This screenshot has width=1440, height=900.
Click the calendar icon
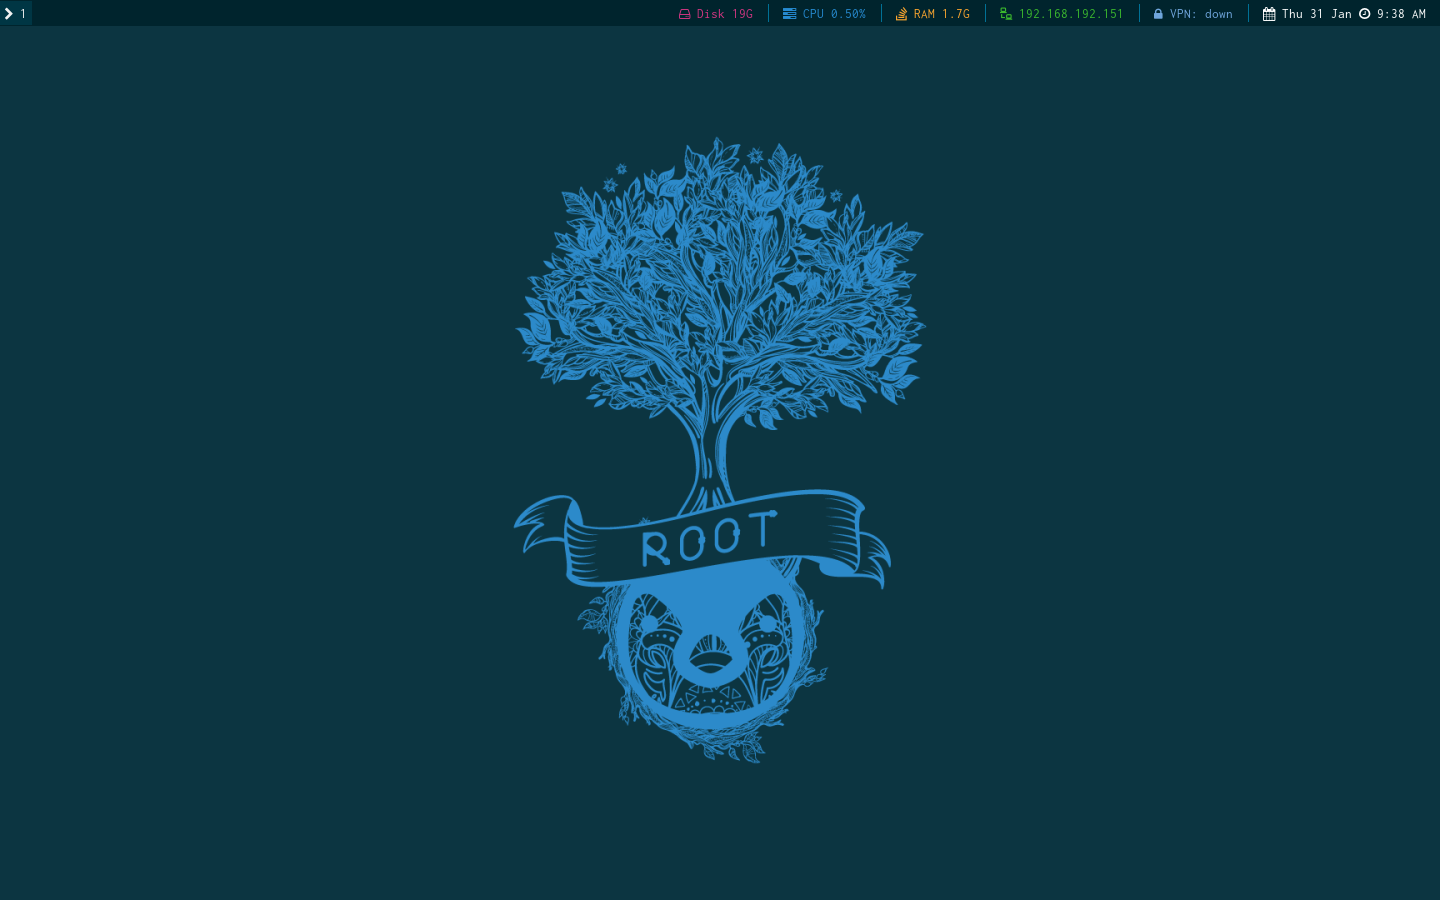point(1269,14)
